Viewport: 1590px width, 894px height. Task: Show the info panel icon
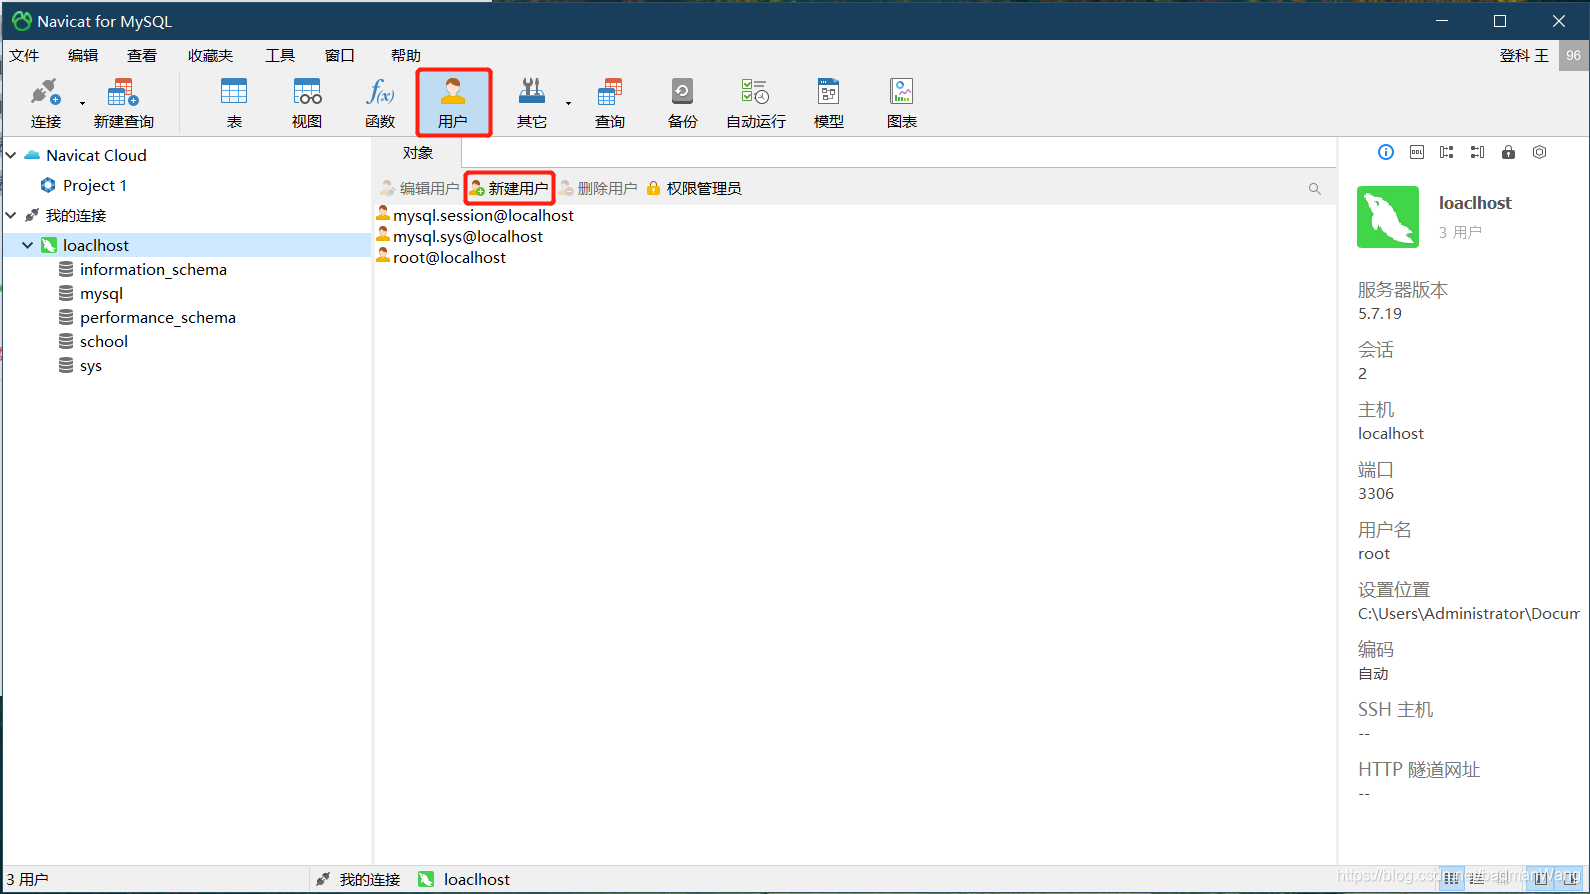point(1386,152)
